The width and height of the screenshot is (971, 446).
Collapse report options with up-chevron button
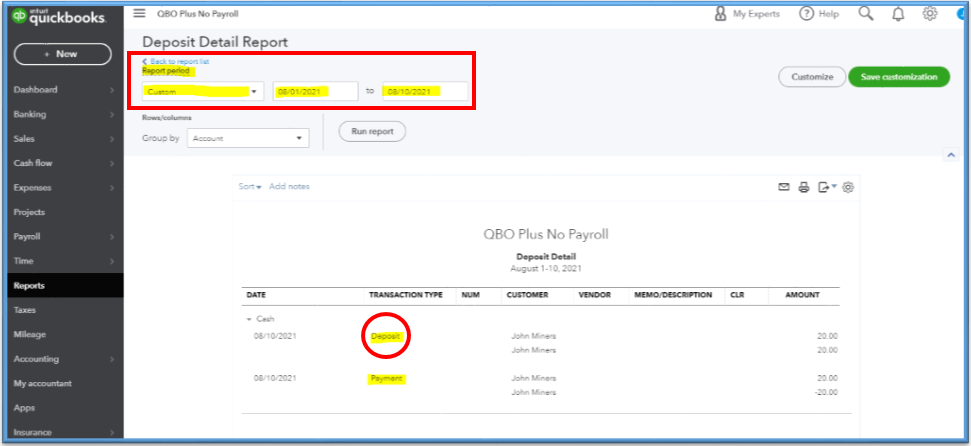[951, 155]
